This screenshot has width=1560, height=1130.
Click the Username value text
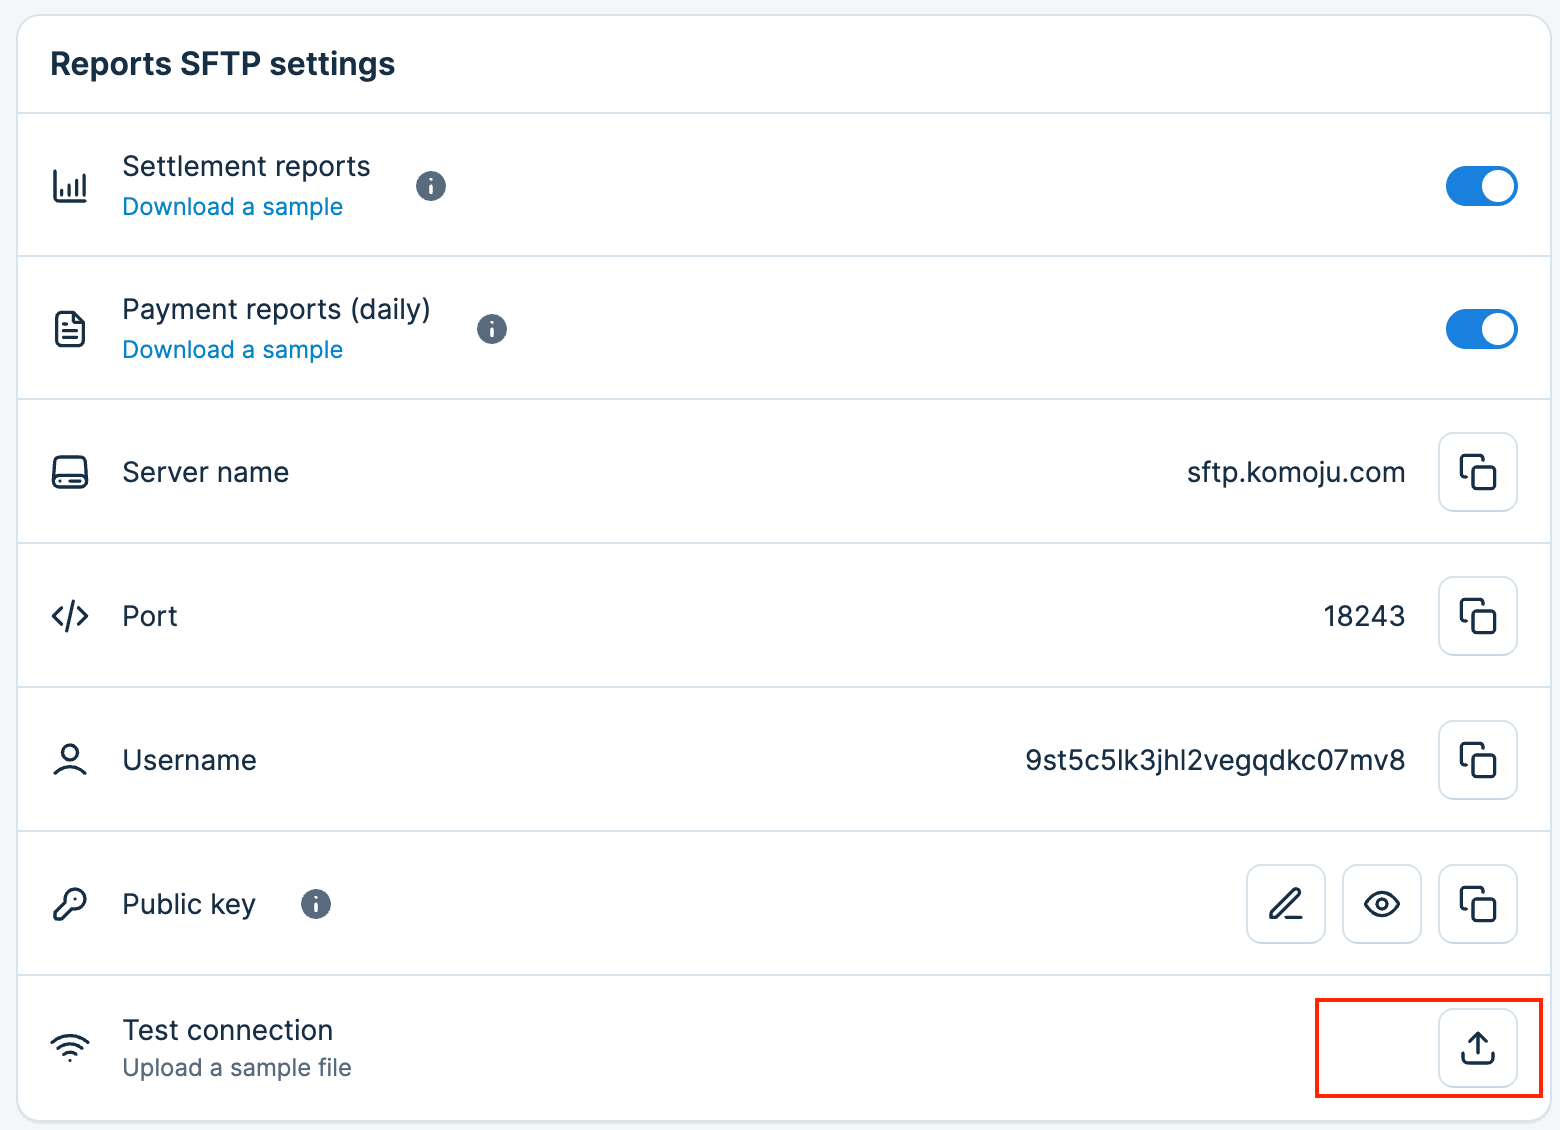pyautogui.click(x=1214, y=760)
